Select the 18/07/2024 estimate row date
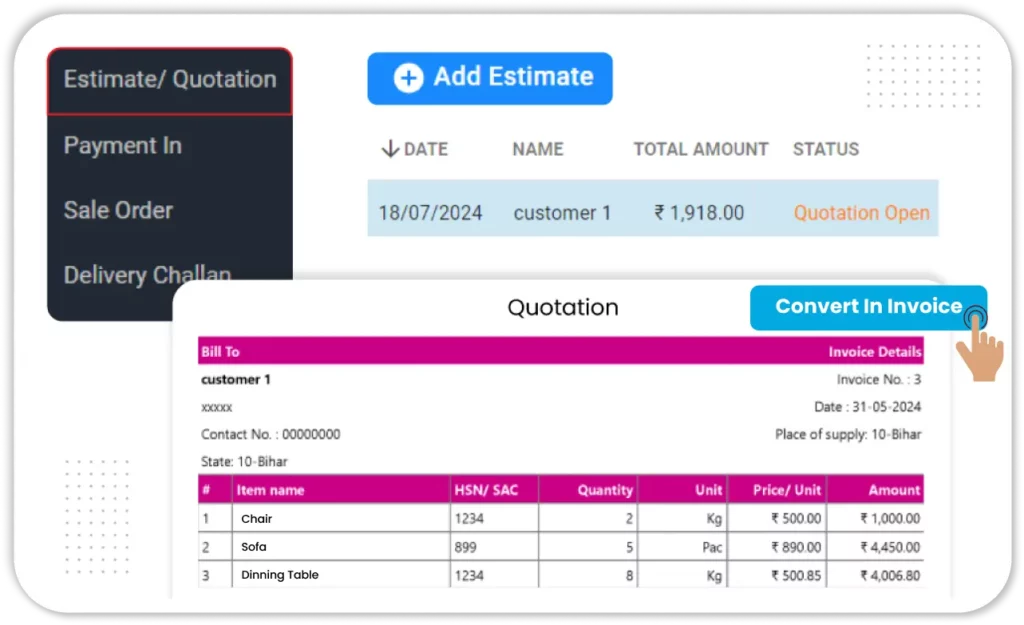1024x625 pixels. 430,213
